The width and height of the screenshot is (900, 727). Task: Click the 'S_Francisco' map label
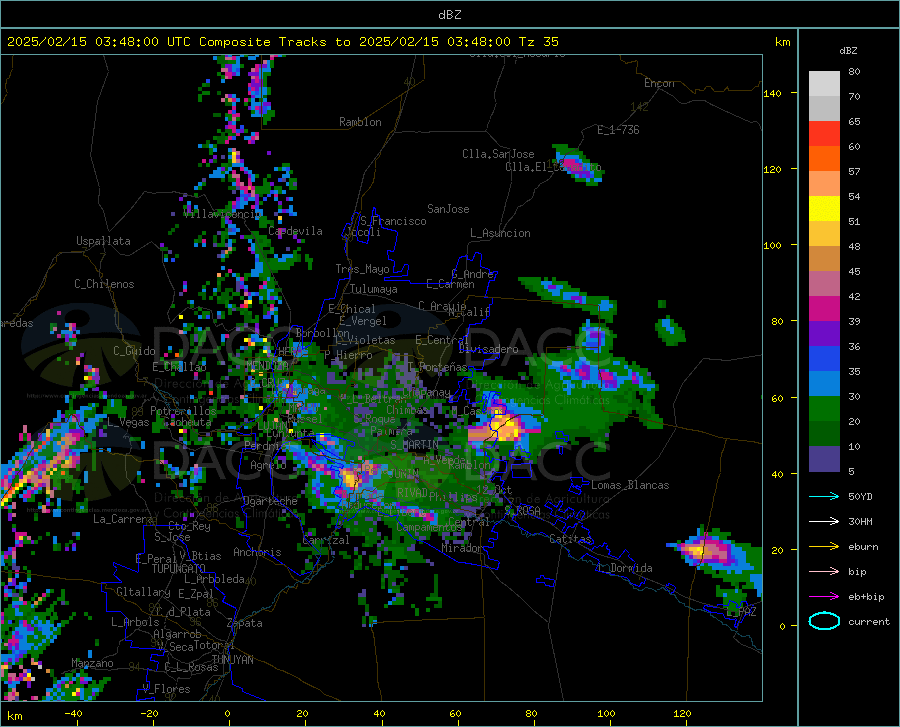[393, 221]
